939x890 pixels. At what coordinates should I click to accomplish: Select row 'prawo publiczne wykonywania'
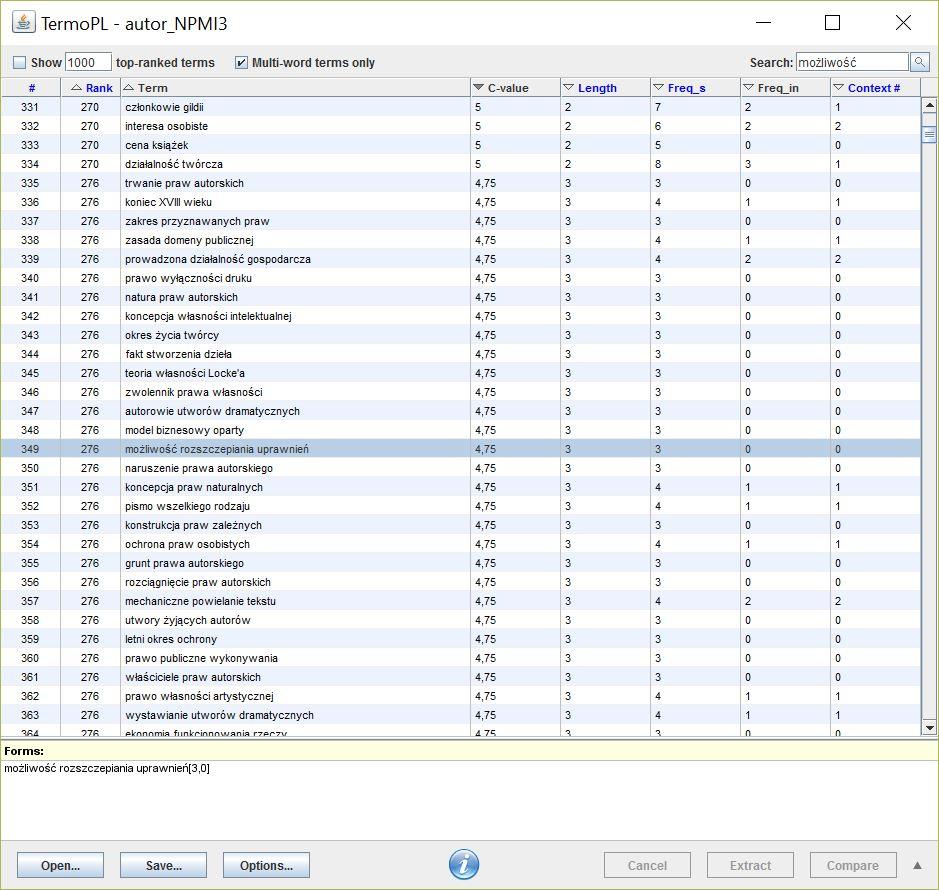pos(461,658)
